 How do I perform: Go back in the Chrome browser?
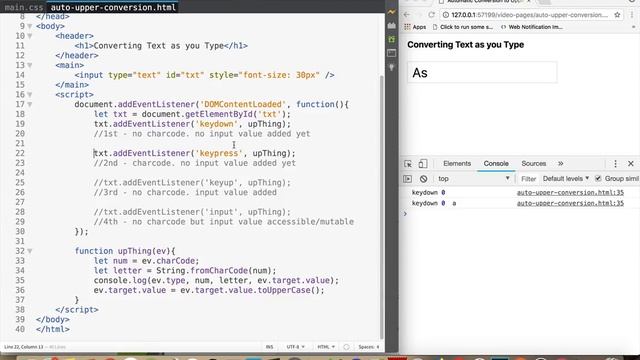[x=407, y=15]
